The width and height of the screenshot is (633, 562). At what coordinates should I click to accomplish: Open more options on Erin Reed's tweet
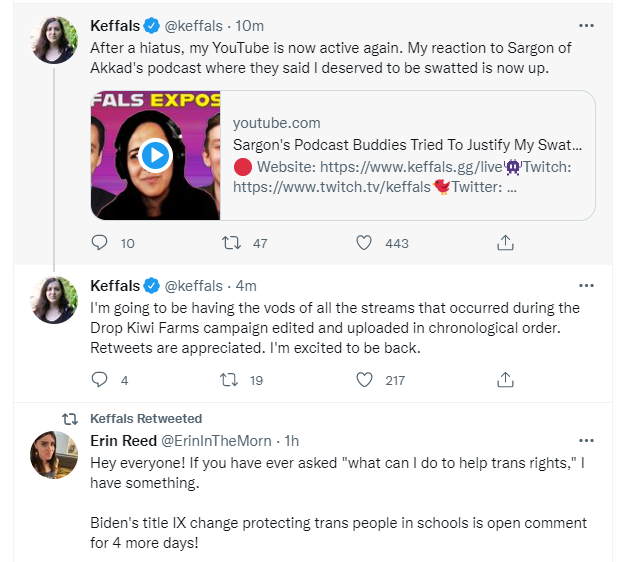pyautogui.click(x=587, y=441)
